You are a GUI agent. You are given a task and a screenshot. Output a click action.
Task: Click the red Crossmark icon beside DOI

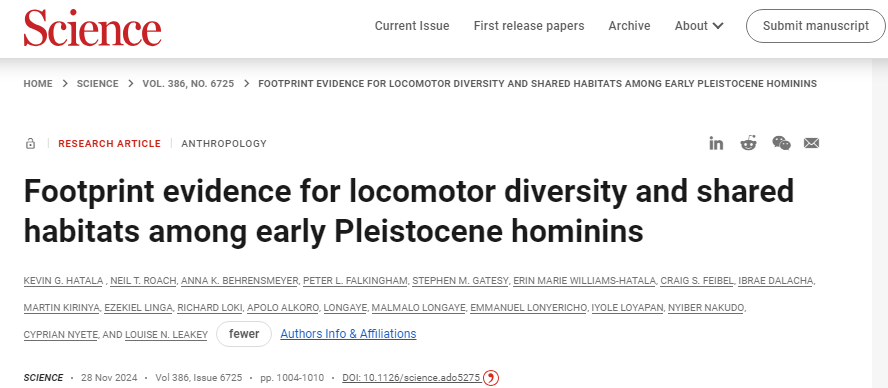point(491,378)
